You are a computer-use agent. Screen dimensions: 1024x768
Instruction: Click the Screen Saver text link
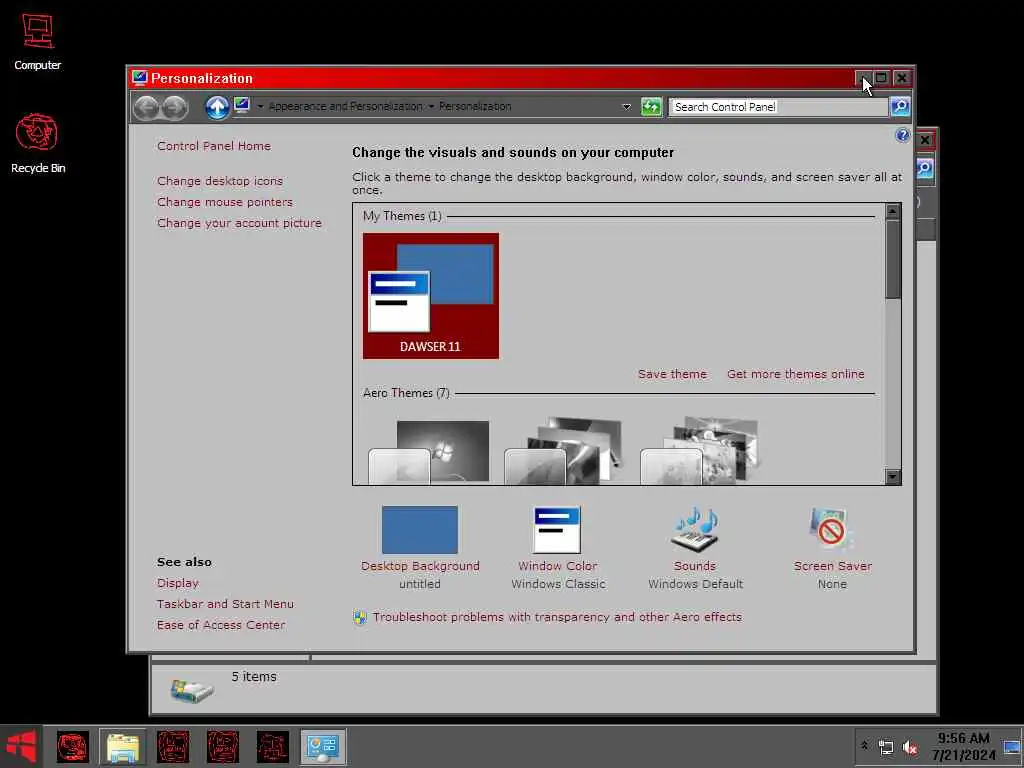pos(833,566)
